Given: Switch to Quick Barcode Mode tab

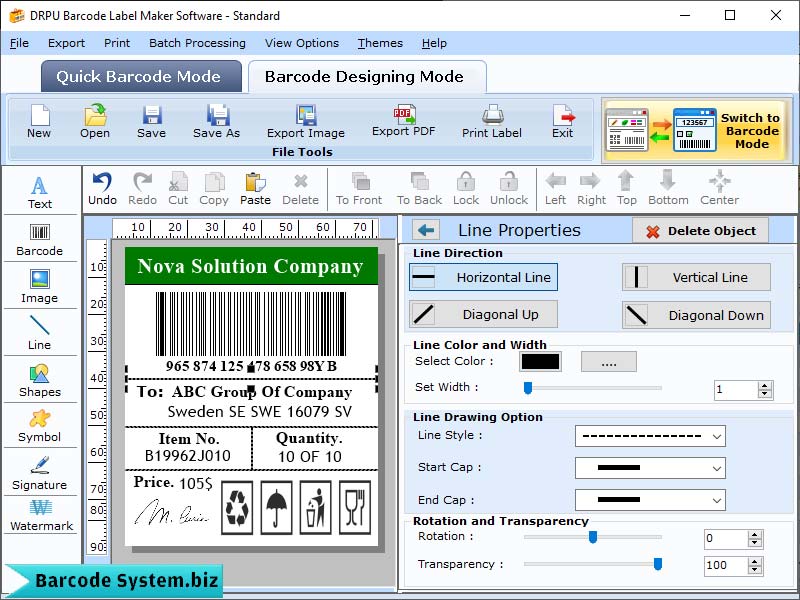Looking at the screenshot, I should 141,77.
